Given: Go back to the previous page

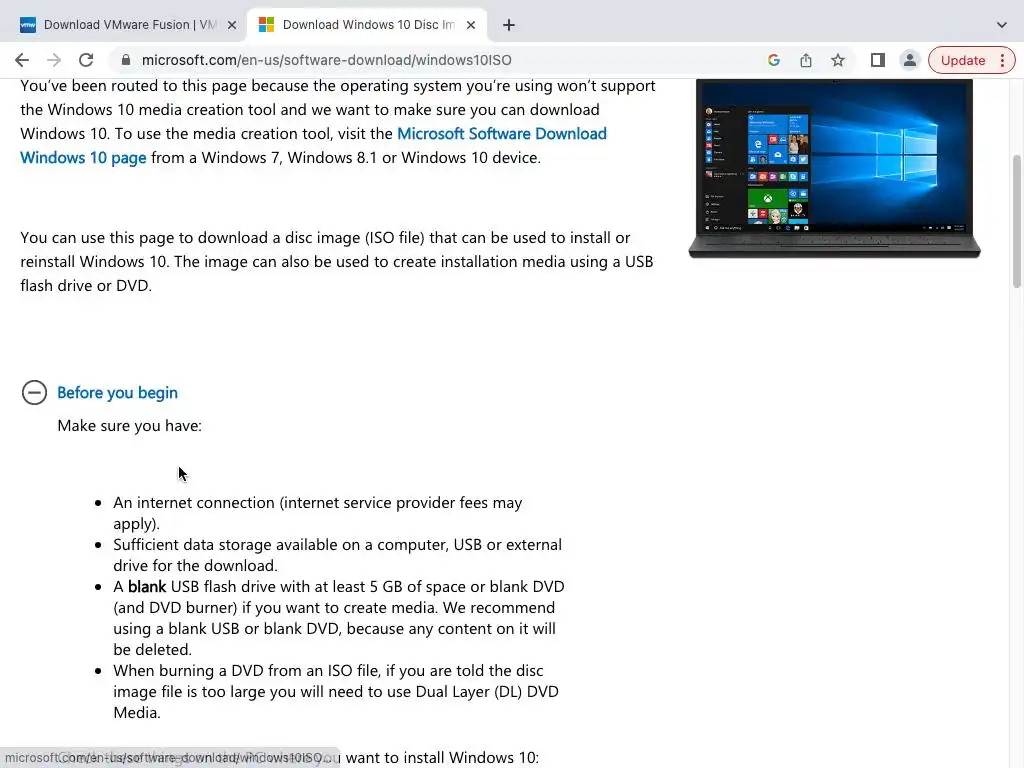Looking at the screenshot, I should [x=22, y=60].
